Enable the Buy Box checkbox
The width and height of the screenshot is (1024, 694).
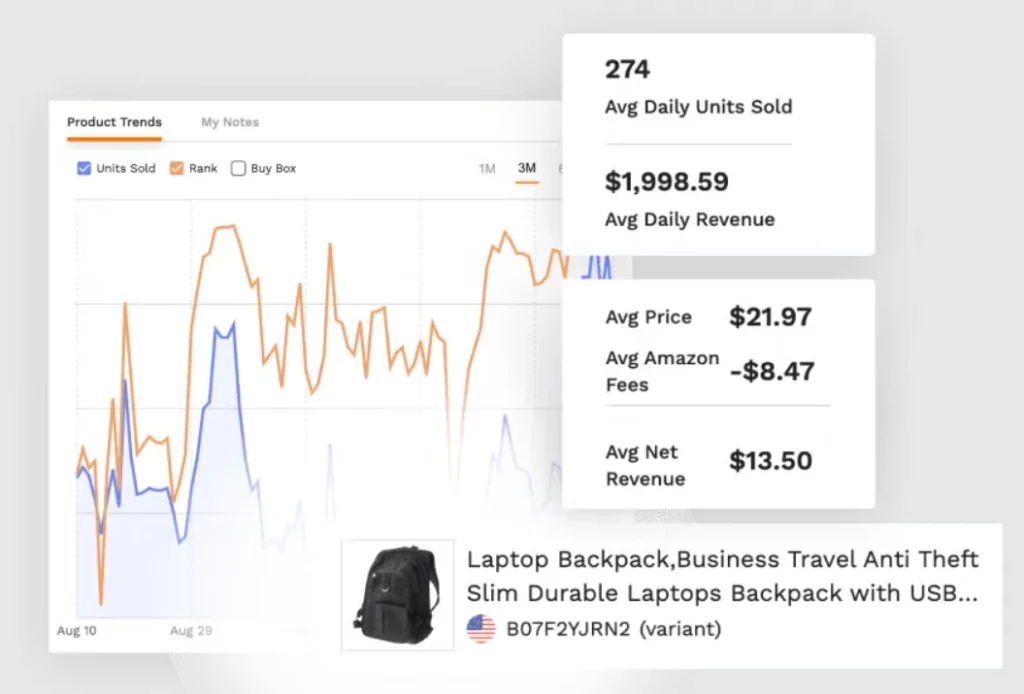click(238, 168)
